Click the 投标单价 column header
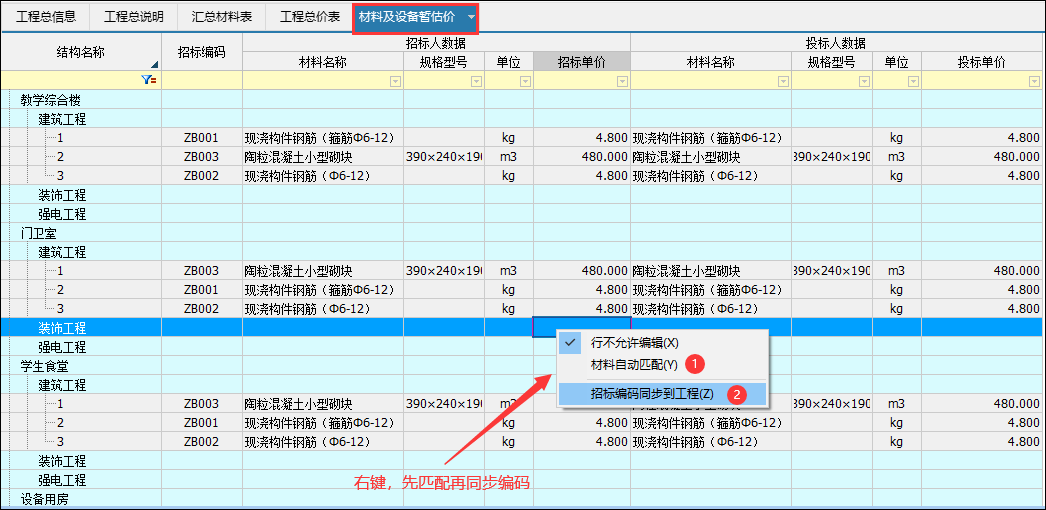The image size is (1046, 510). (982, 62)
